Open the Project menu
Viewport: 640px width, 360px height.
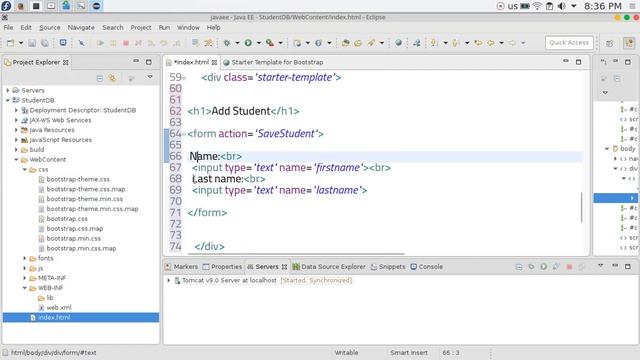tap(141, 27)
